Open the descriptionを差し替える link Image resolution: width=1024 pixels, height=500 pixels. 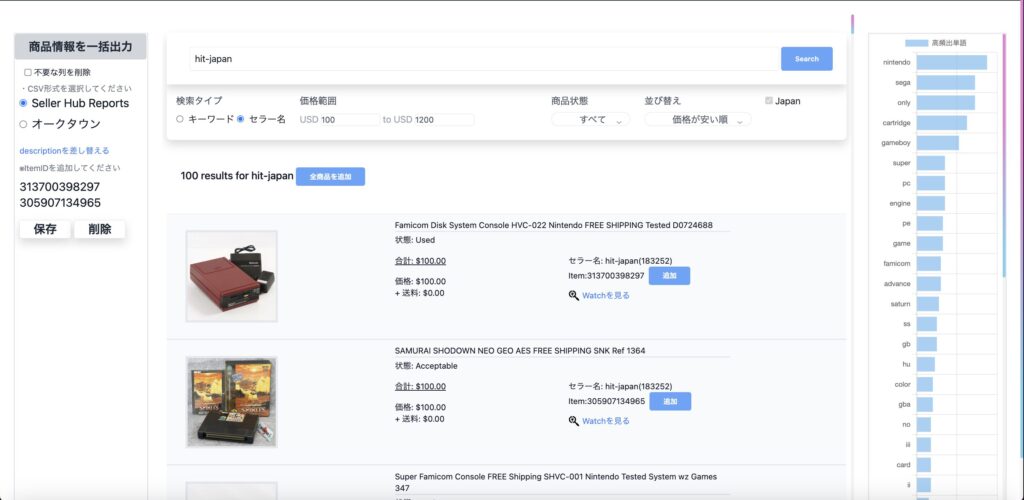[x=65, y=151]
